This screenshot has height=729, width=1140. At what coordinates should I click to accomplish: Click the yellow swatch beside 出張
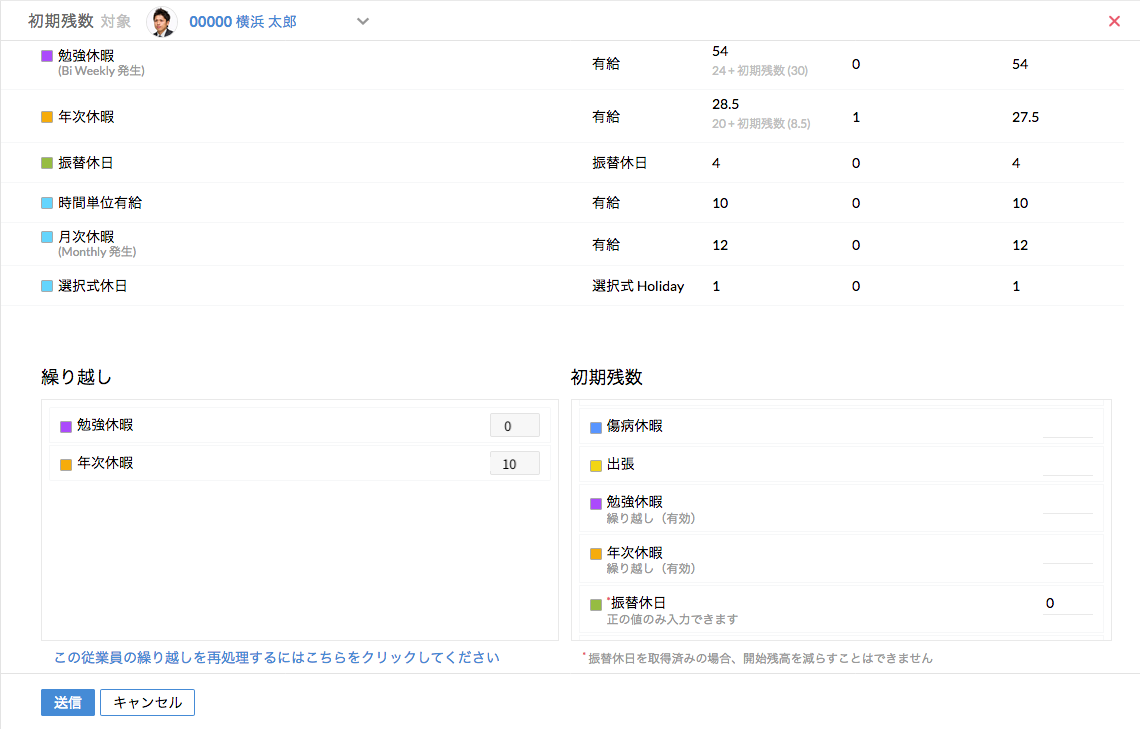(596, 465)
